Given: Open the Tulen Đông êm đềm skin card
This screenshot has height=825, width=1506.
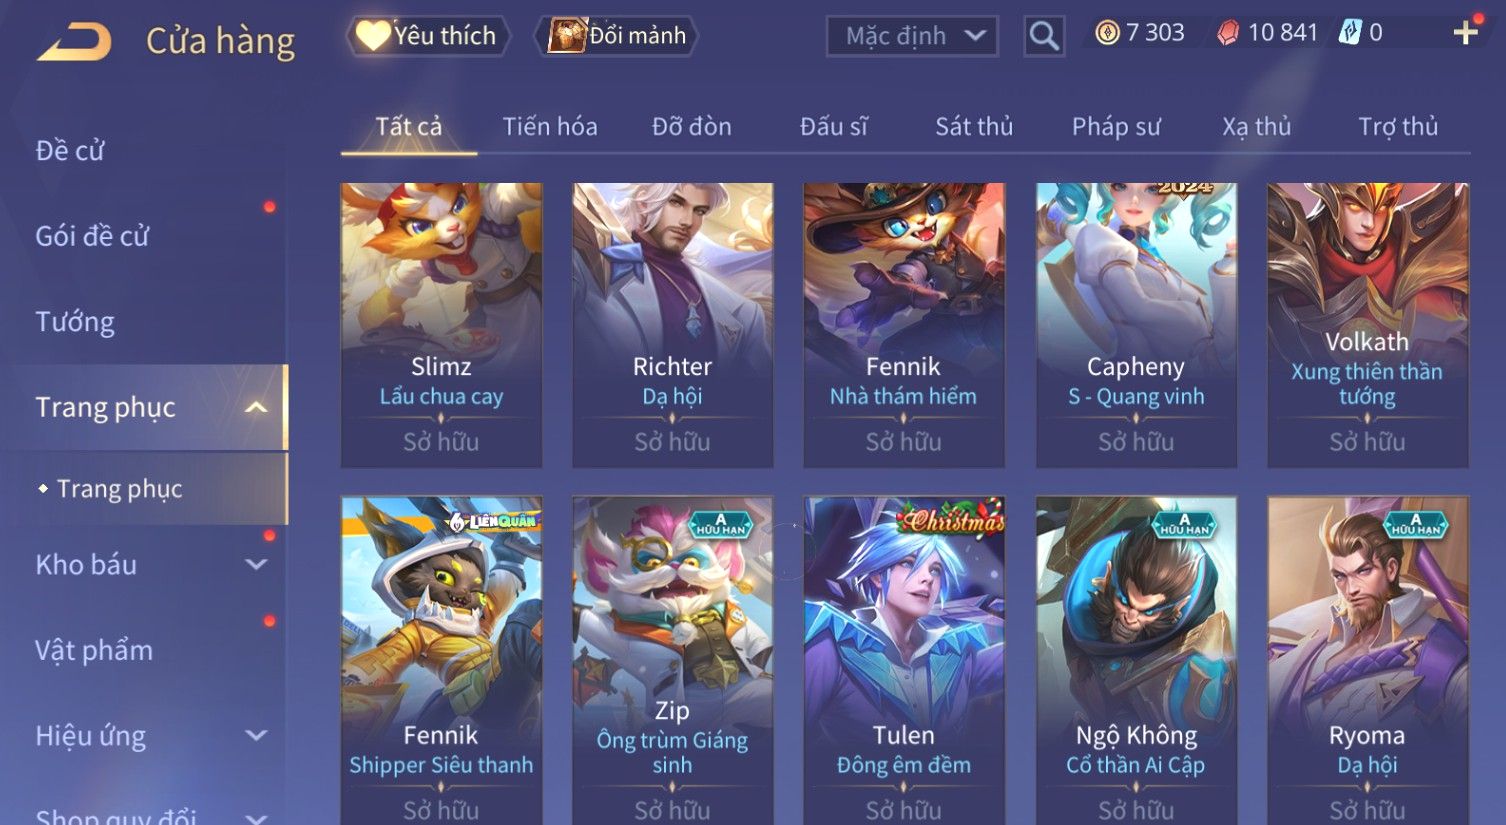Looking at the screenshot, I should pos(904,660).
